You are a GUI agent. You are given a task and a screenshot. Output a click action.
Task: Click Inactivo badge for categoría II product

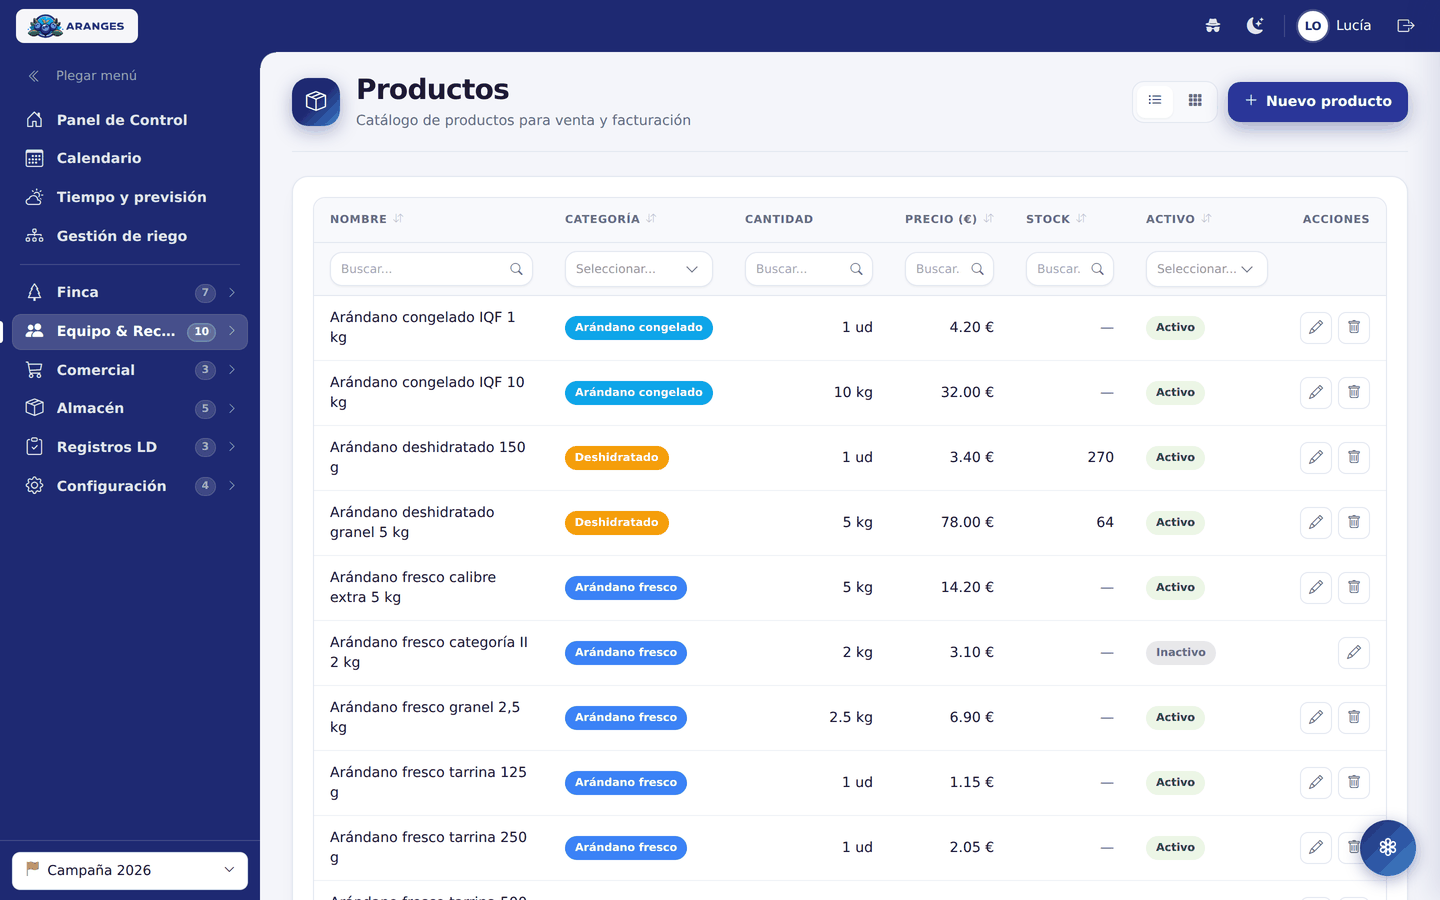(x=1181, y=653)
